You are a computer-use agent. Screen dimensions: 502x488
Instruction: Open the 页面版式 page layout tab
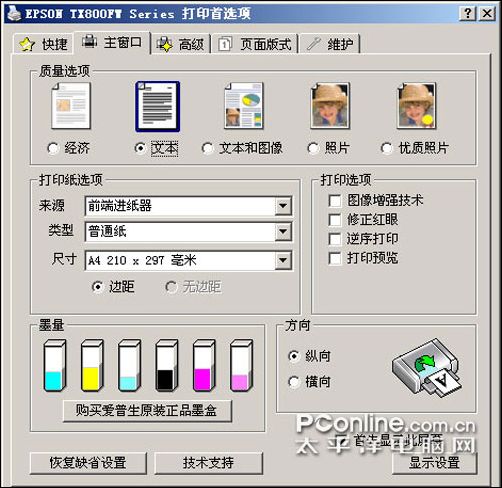point(255,44)
